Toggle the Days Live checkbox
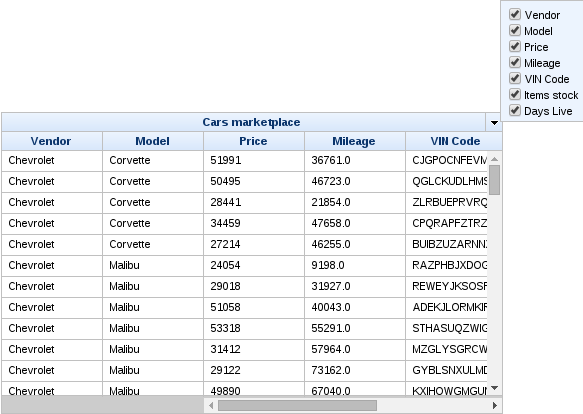 click(x=515, y=110)
